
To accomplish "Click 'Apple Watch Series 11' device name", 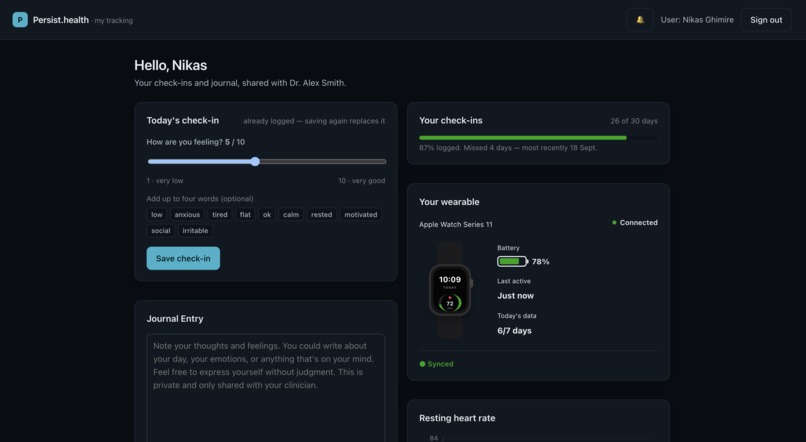I will click(x=455, y=225).
